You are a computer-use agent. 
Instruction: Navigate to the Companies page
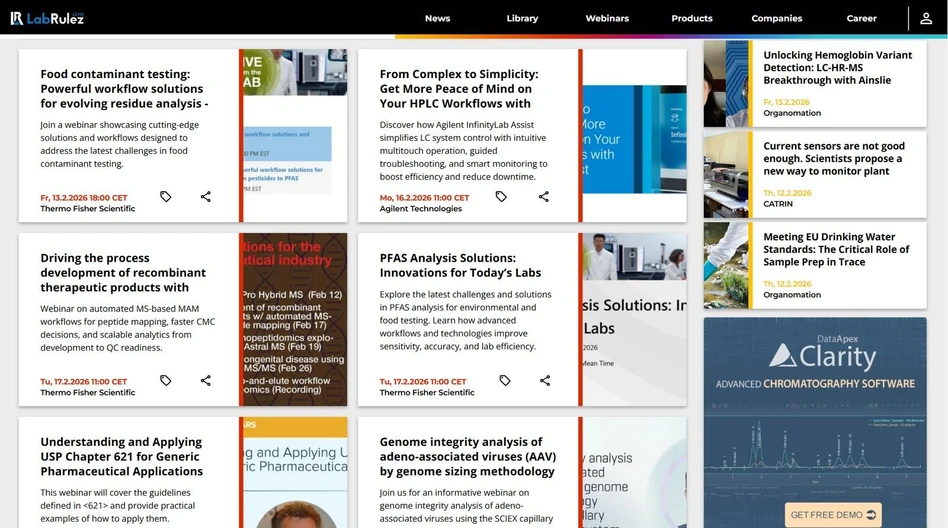[777, 18]
